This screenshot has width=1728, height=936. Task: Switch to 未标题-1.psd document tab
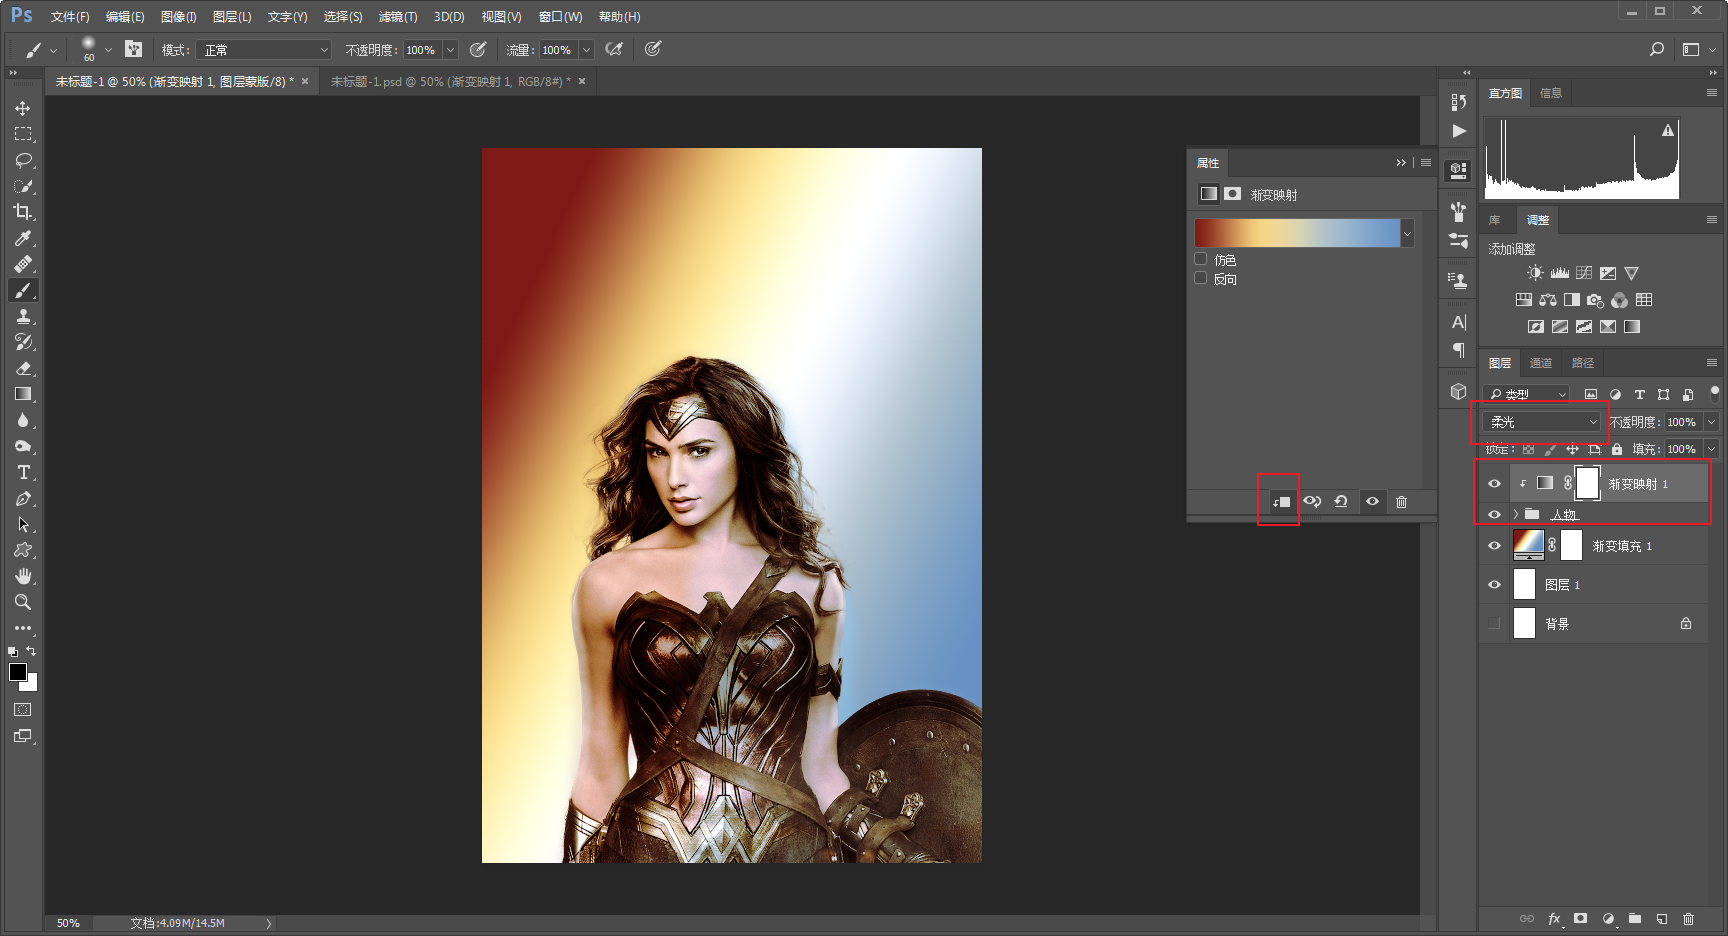[x=450, y=82]
